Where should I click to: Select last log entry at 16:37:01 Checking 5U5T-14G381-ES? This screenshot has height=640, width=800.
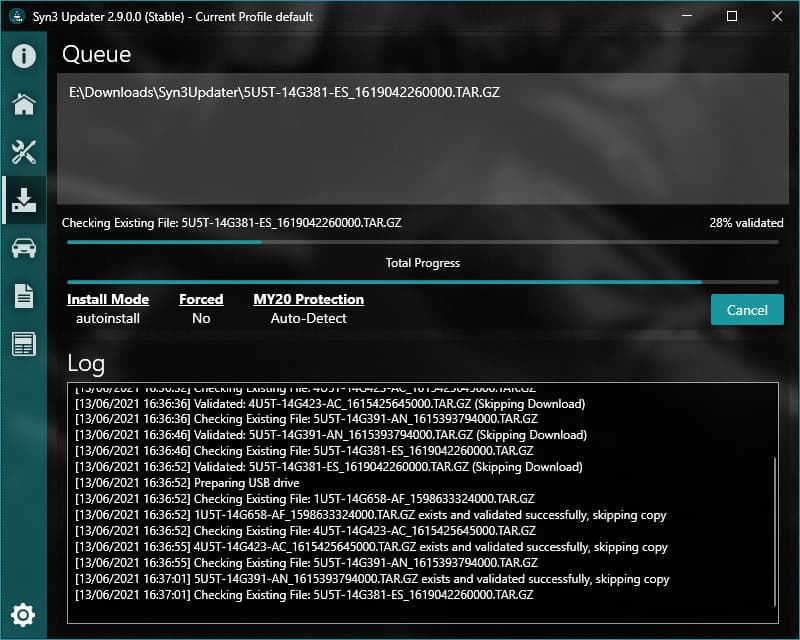[x=304, y=595]
